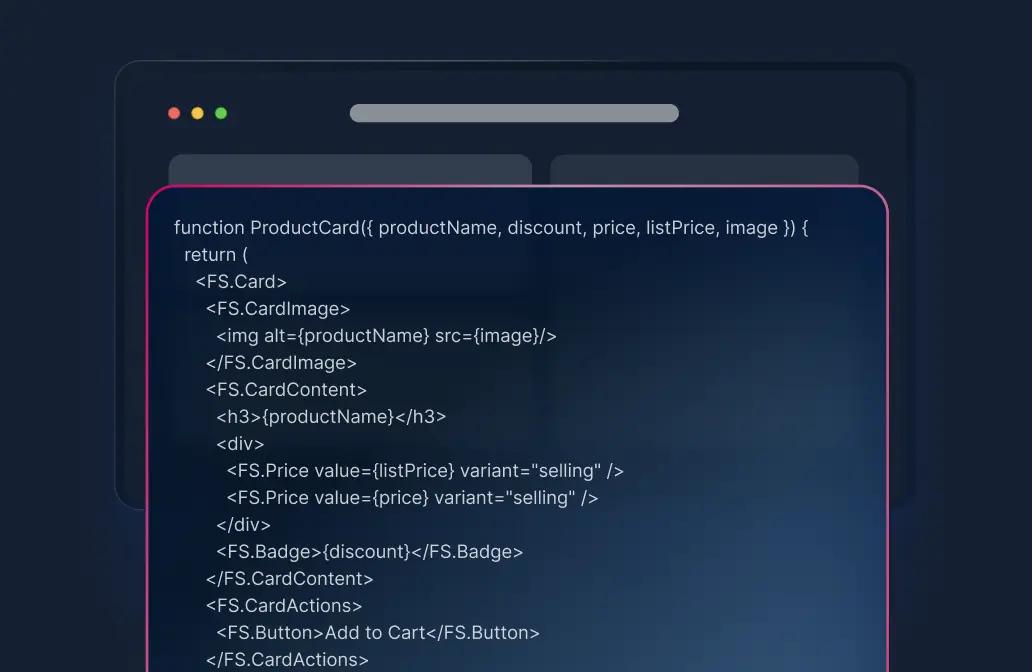Viewport: 1032px width, 672px height.
Task: Select the browser address bar pill
Action: [x=513, y=113]
